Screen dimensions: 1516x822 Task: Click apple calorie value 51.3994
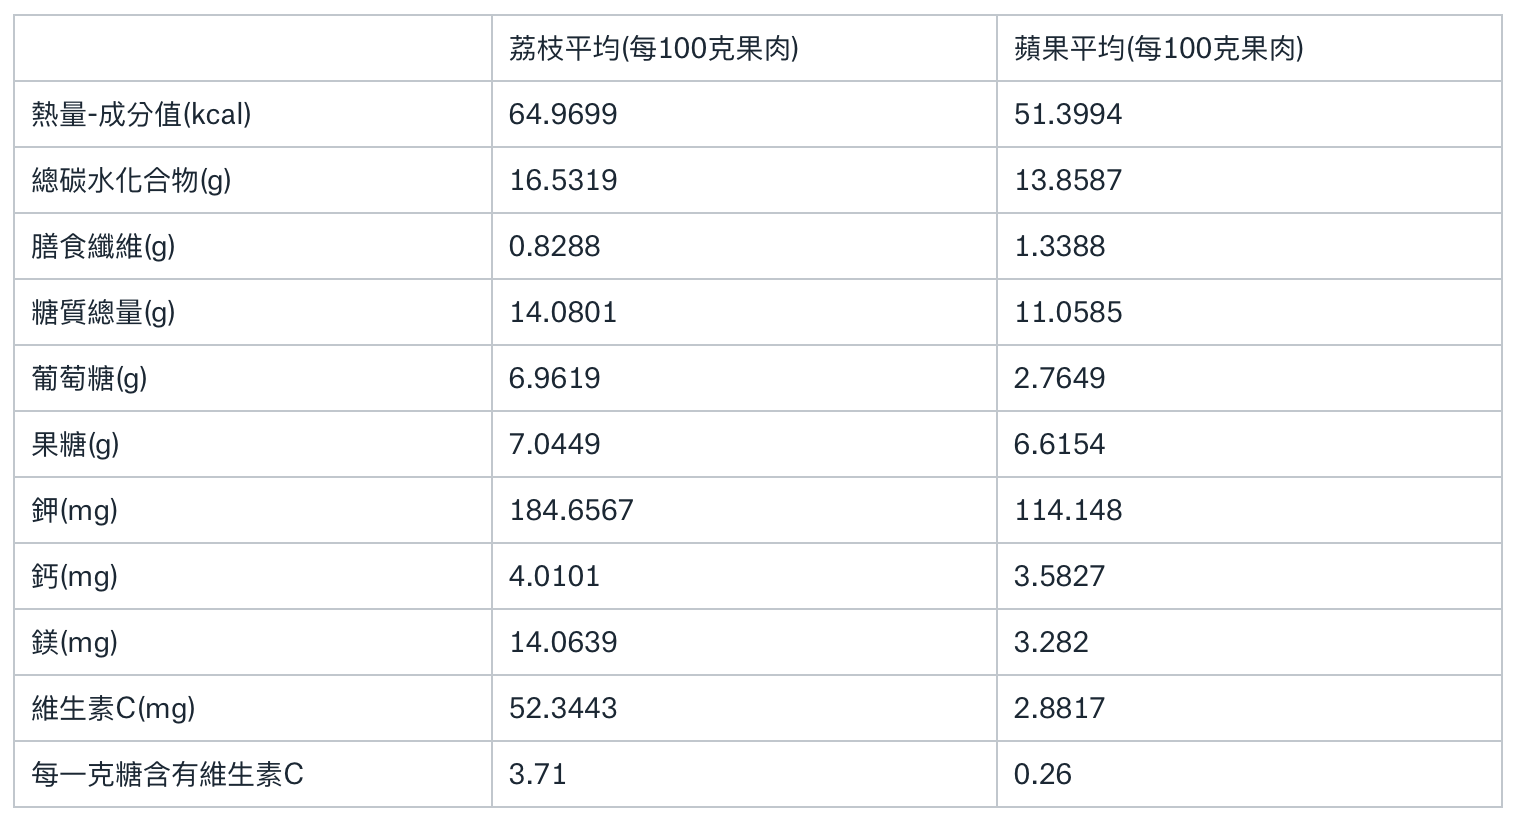(x=1068, y=114)
